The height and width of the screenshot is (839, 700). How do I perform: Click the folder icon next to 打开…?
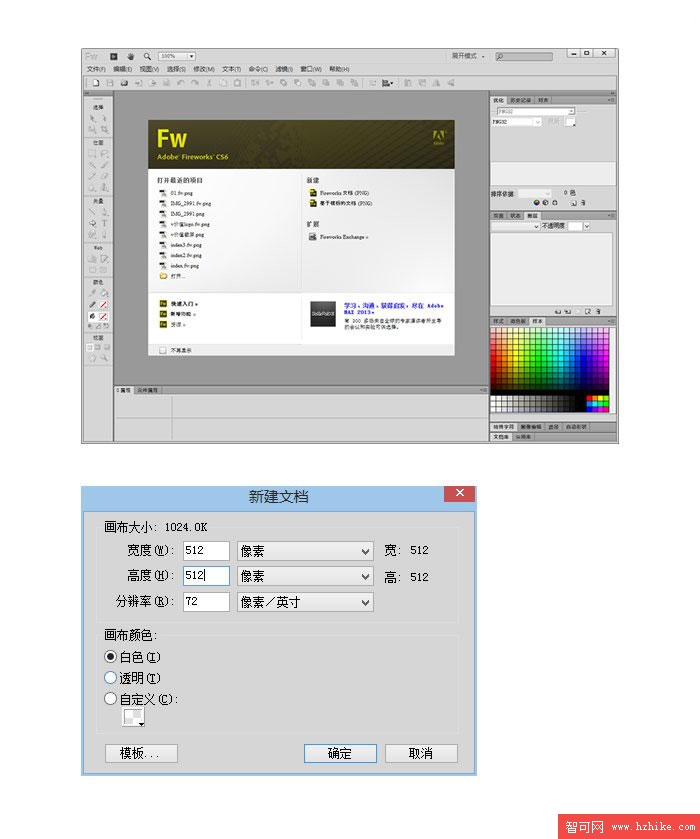pos(163,276)
